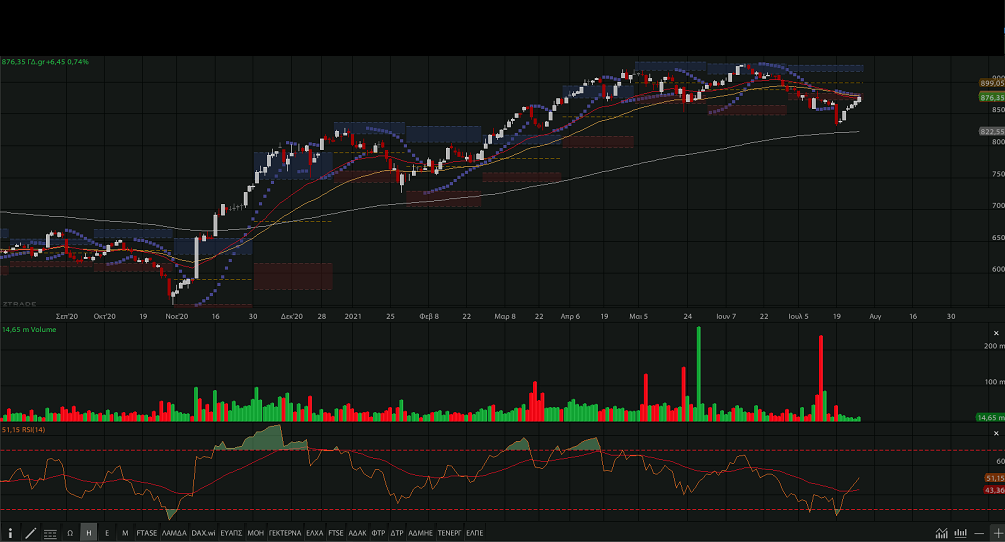This screenshot has width=1005, height=542.
Task: Click the tallest green volume bar
Action: click(699, 374)
